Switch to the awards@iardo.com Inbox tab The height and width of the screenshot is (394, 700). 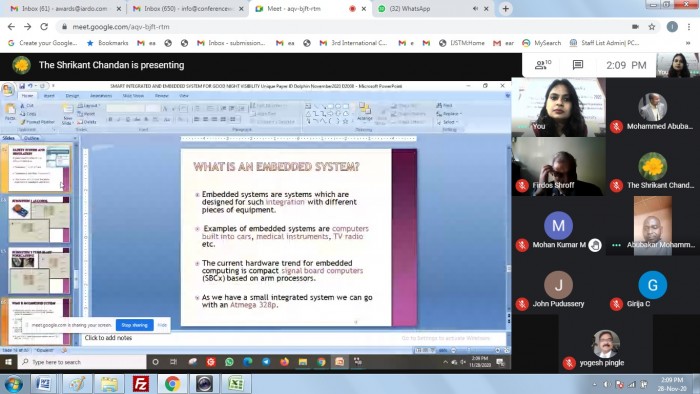tap(65, 8)
